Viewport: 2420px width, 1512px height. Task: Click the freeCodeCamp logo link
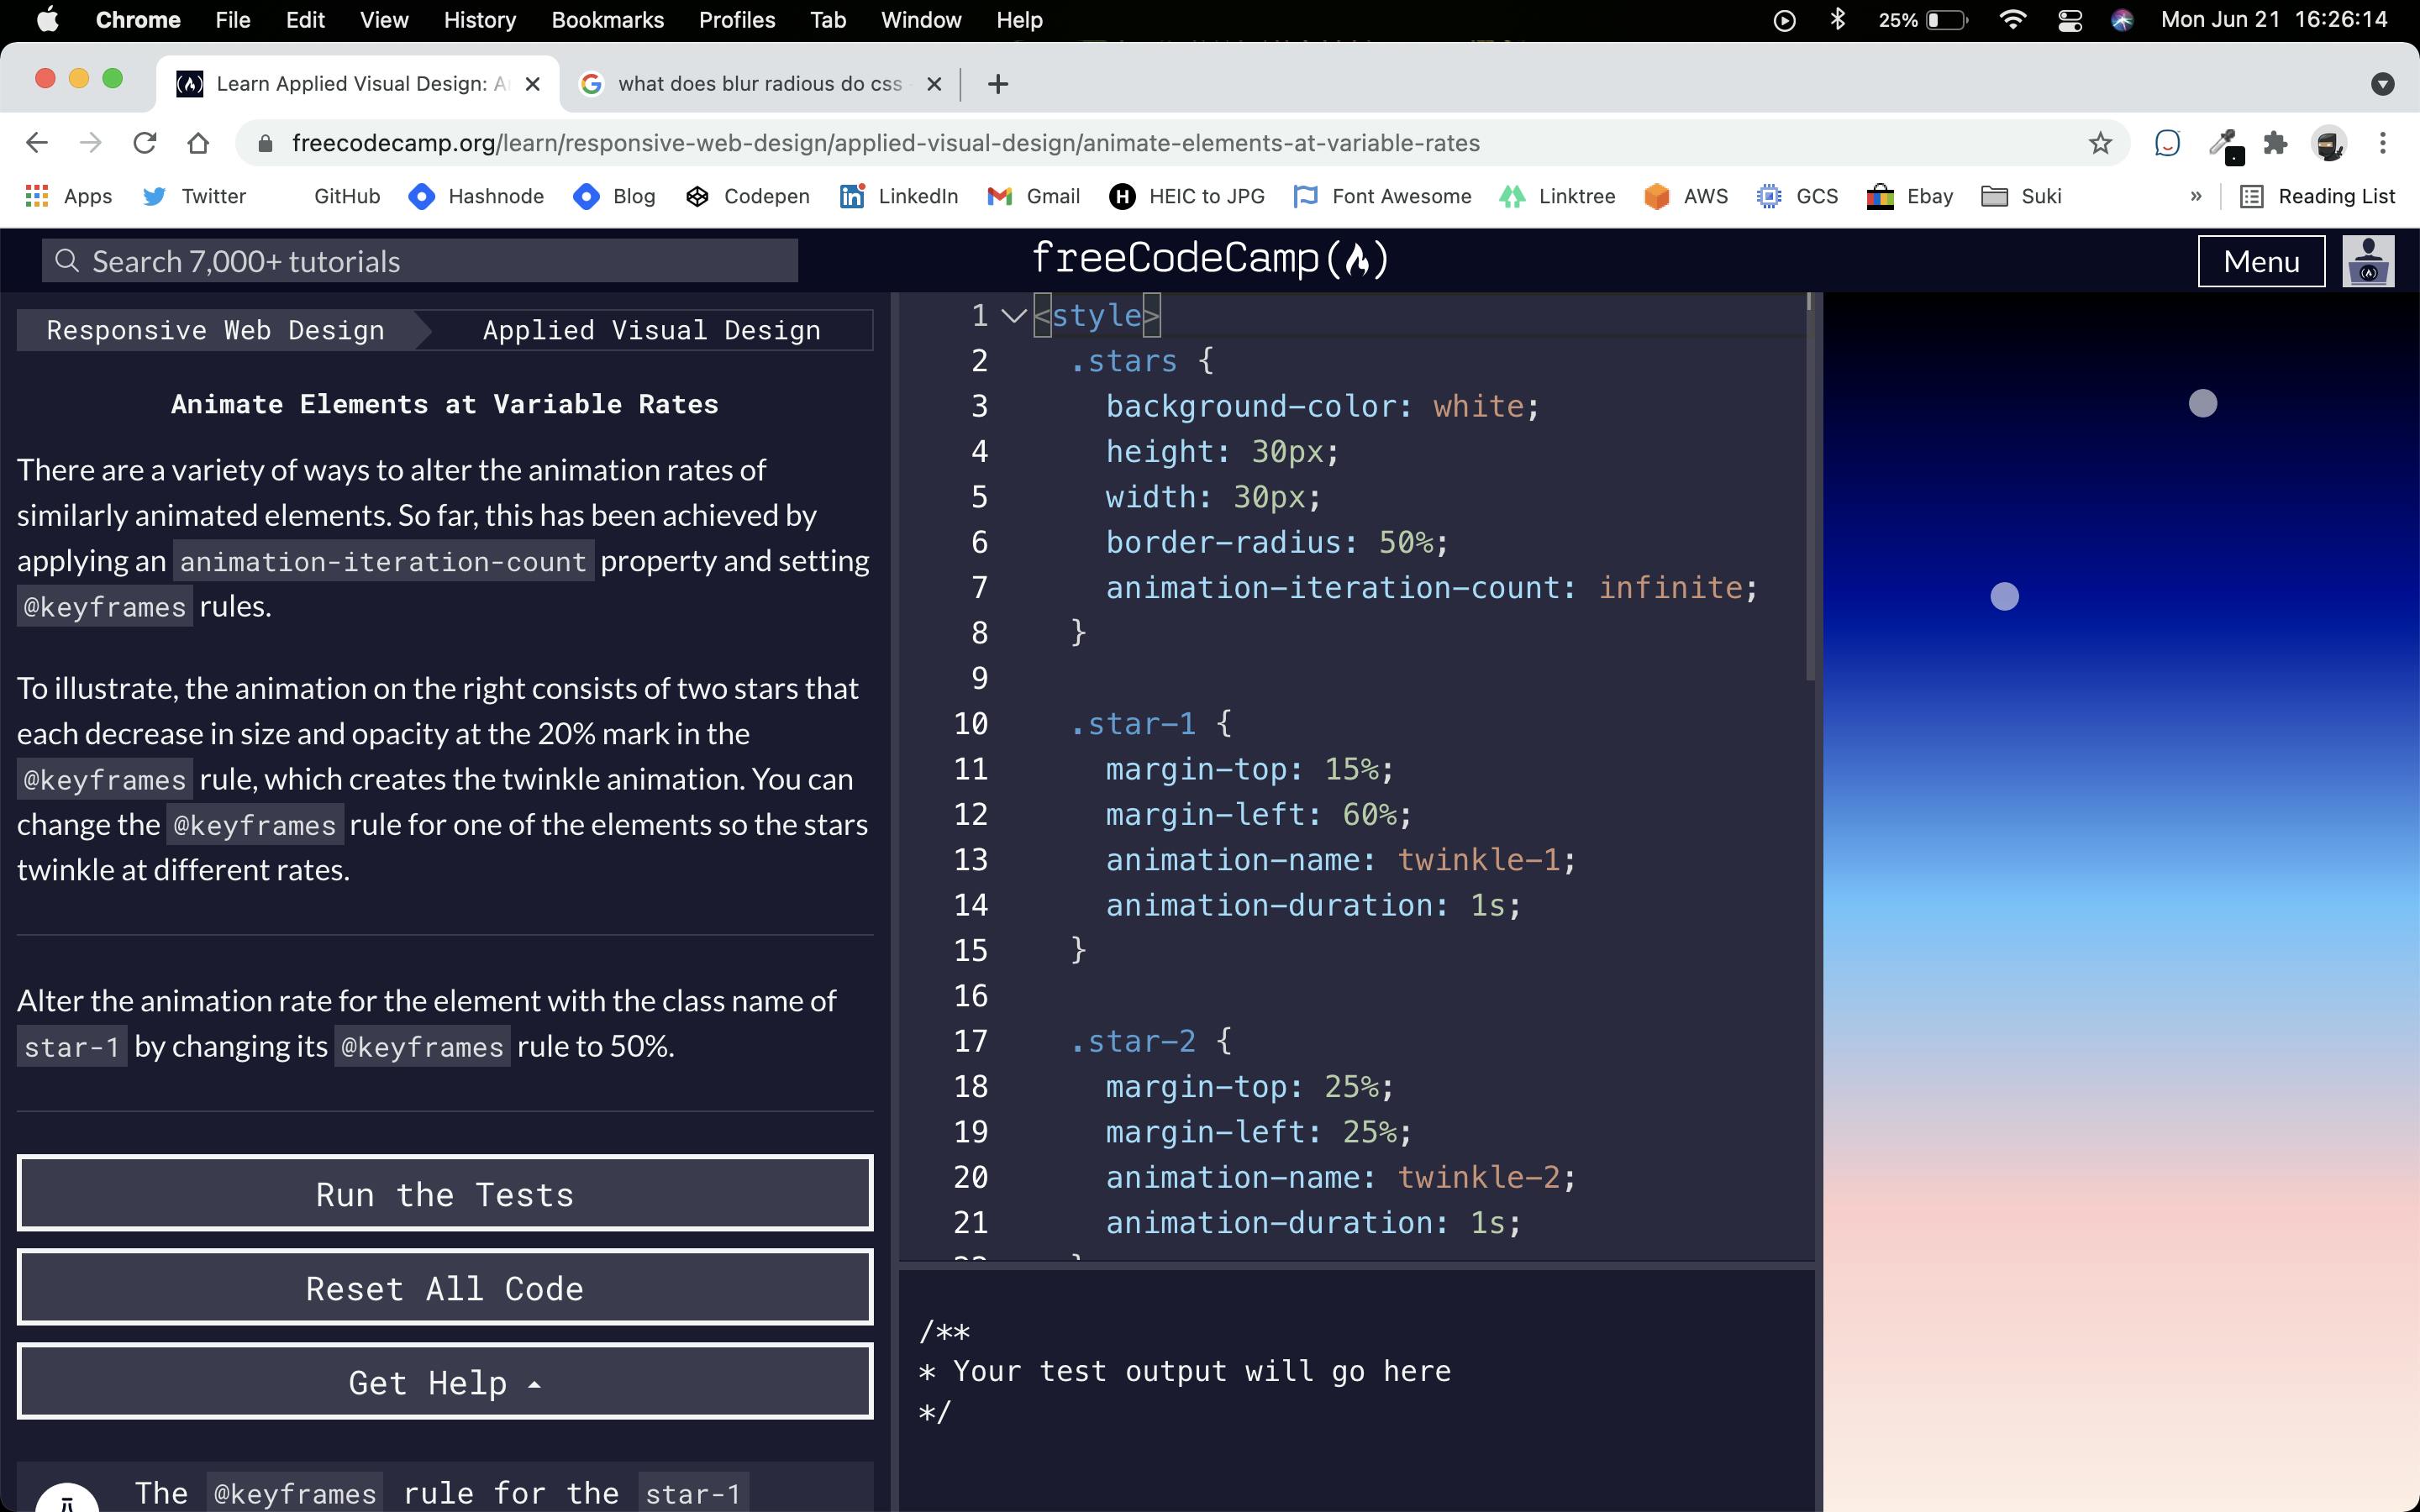[x=1210, y=259]
